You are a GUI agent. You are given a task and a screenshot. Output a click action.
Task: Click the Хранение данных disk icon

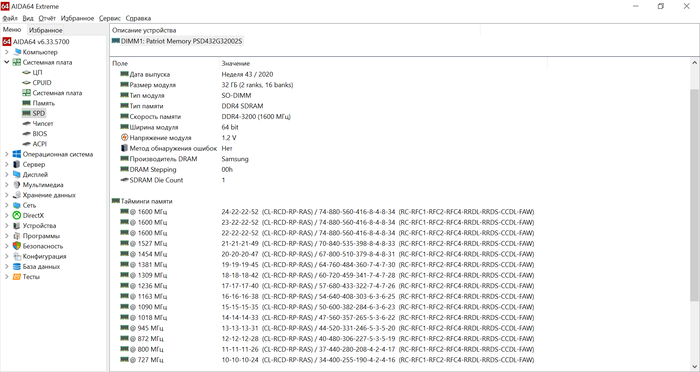click(x=17, y=195)
